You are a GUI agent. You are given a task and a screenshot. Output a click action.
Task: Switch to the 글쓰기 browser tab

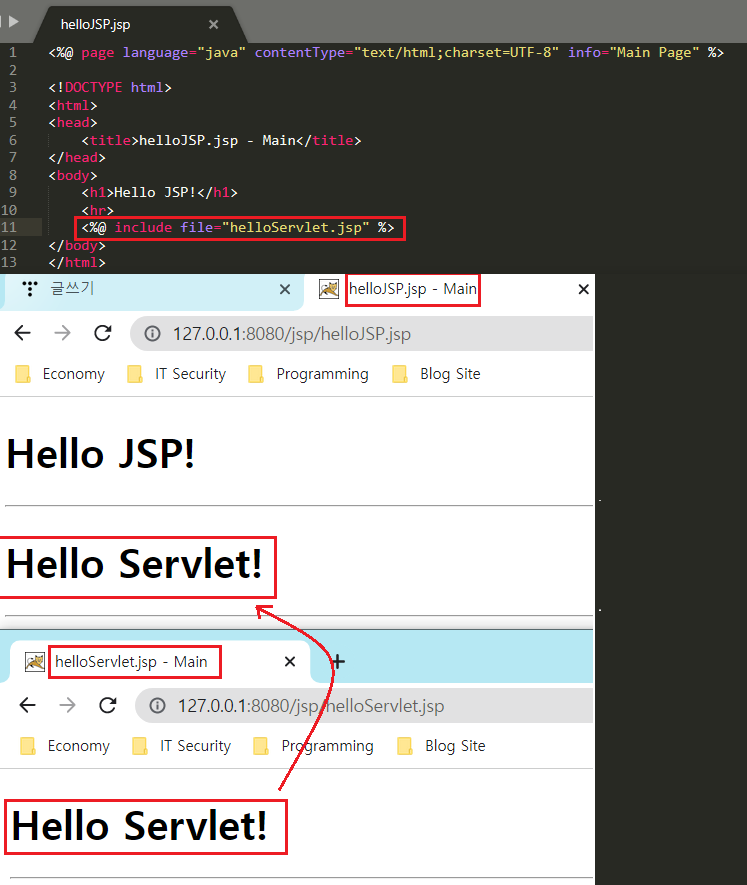[x=151, y=289]
